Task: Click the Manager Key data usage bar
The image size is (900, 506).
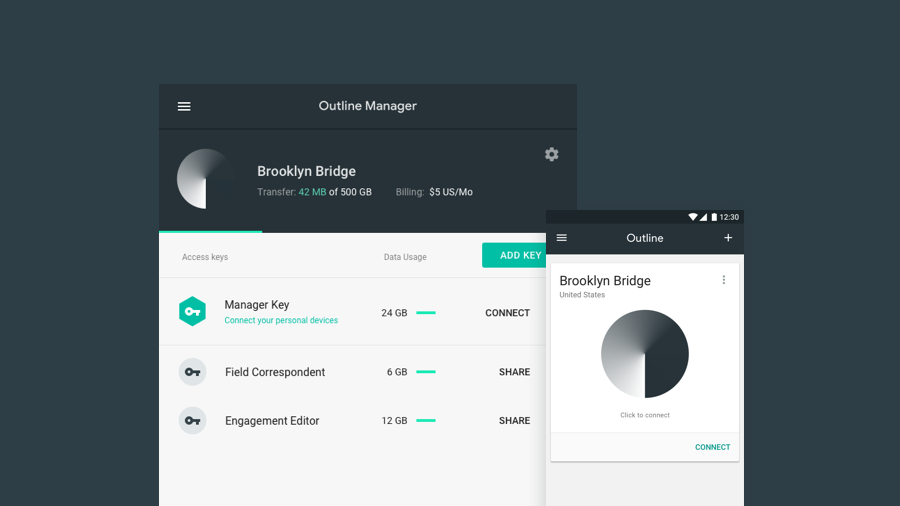Action: pyautogui.click(x=426, y=313)
